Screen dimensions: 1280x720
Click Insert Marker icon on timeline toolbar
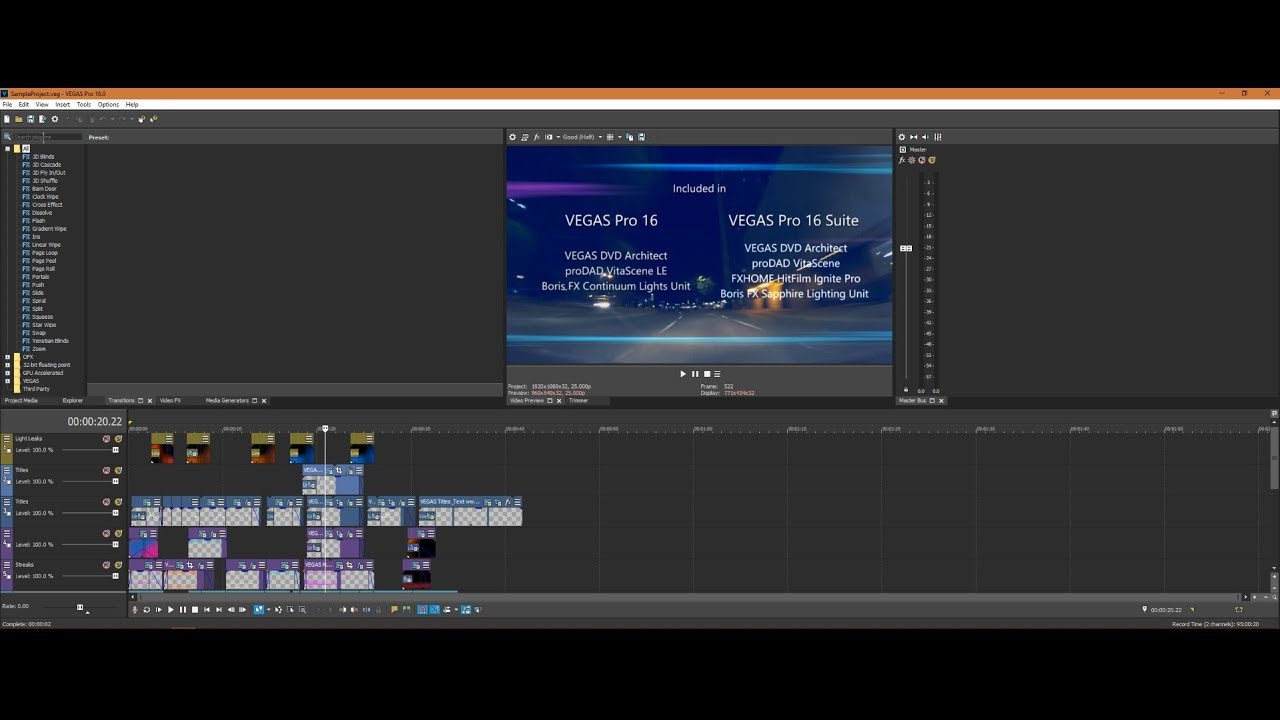[394, 609]
